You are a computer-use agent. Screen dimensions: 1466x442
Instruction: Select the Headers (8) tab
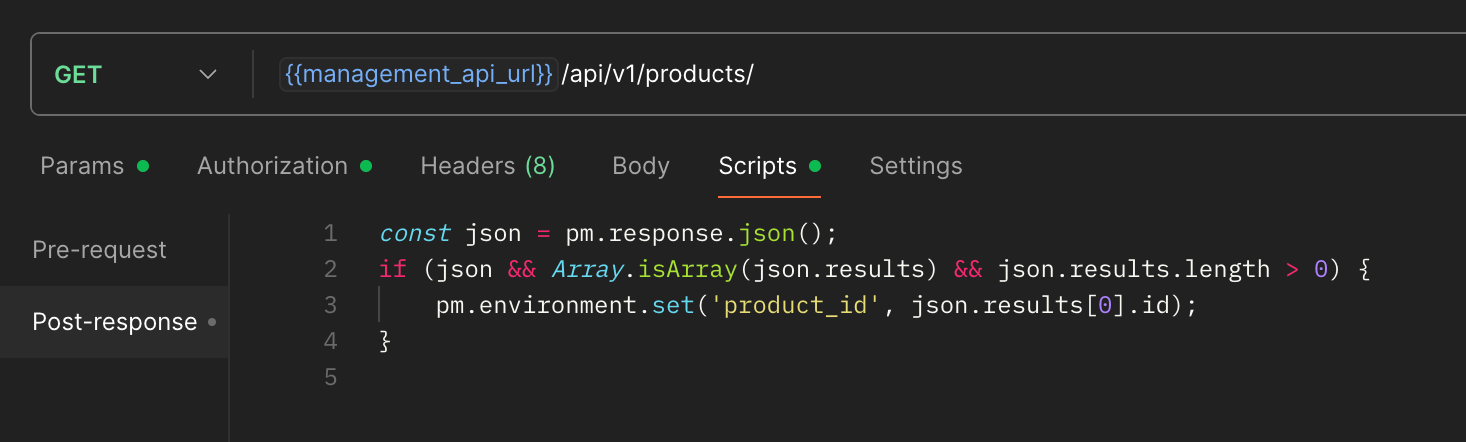487,166
